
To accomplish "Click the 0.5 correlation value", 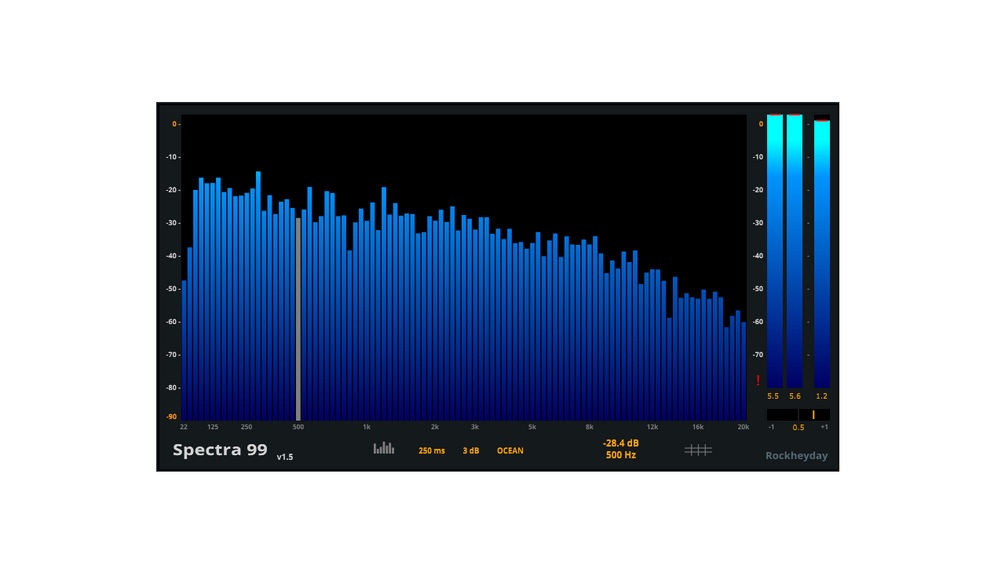I will tap(798, 427).
